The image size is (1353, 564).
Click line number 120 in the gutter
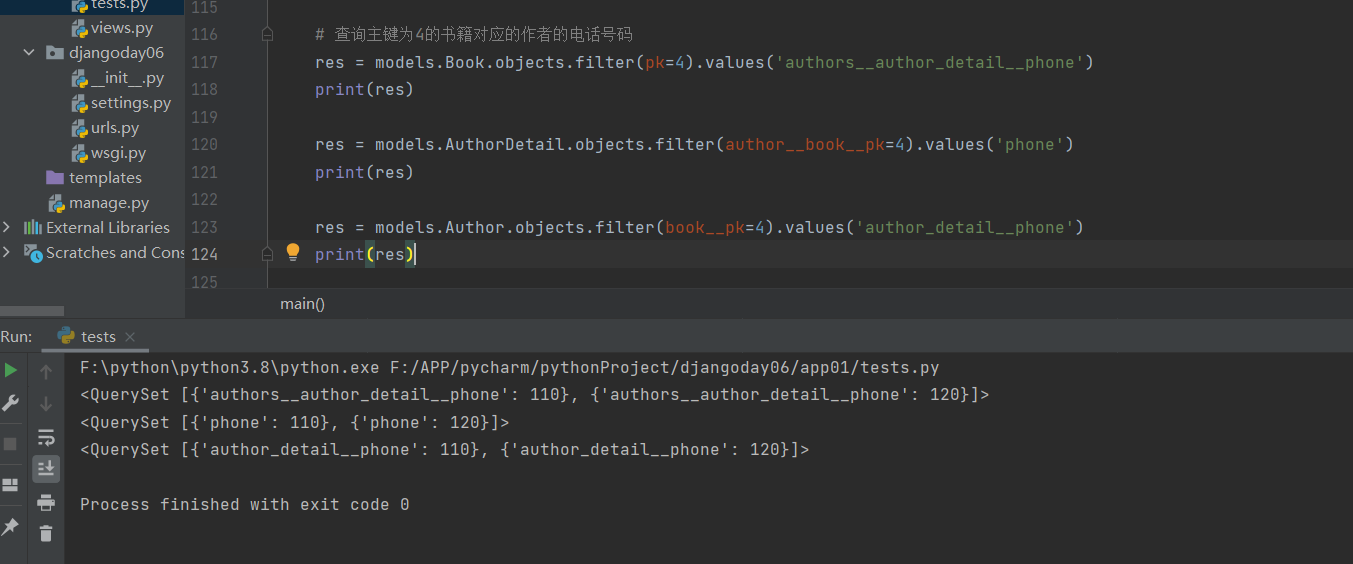tap(204, 144)
